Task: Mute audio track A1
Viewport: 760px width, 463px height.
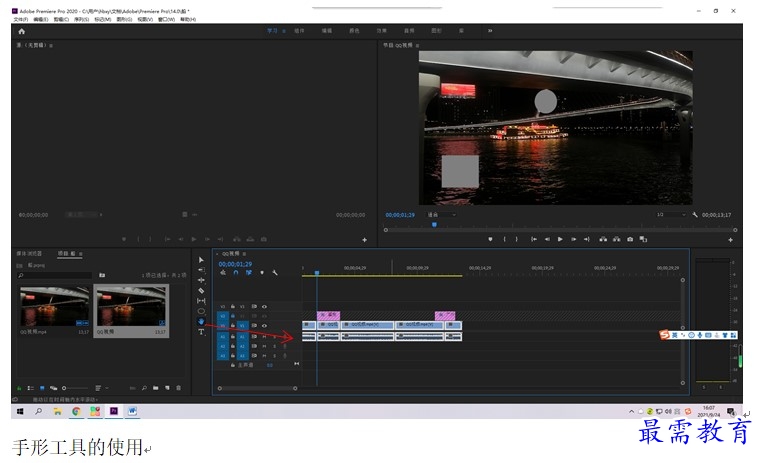Action: 264,336
